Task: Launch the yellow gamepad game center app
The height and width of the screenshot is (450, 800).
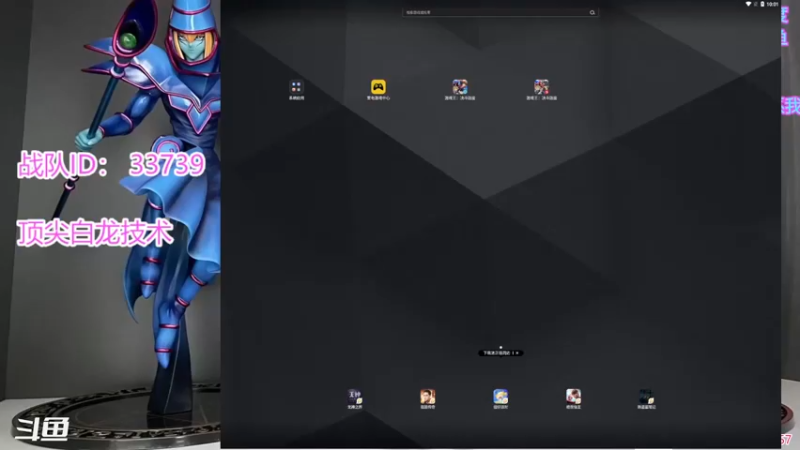Action: click(x=378, y=87)
